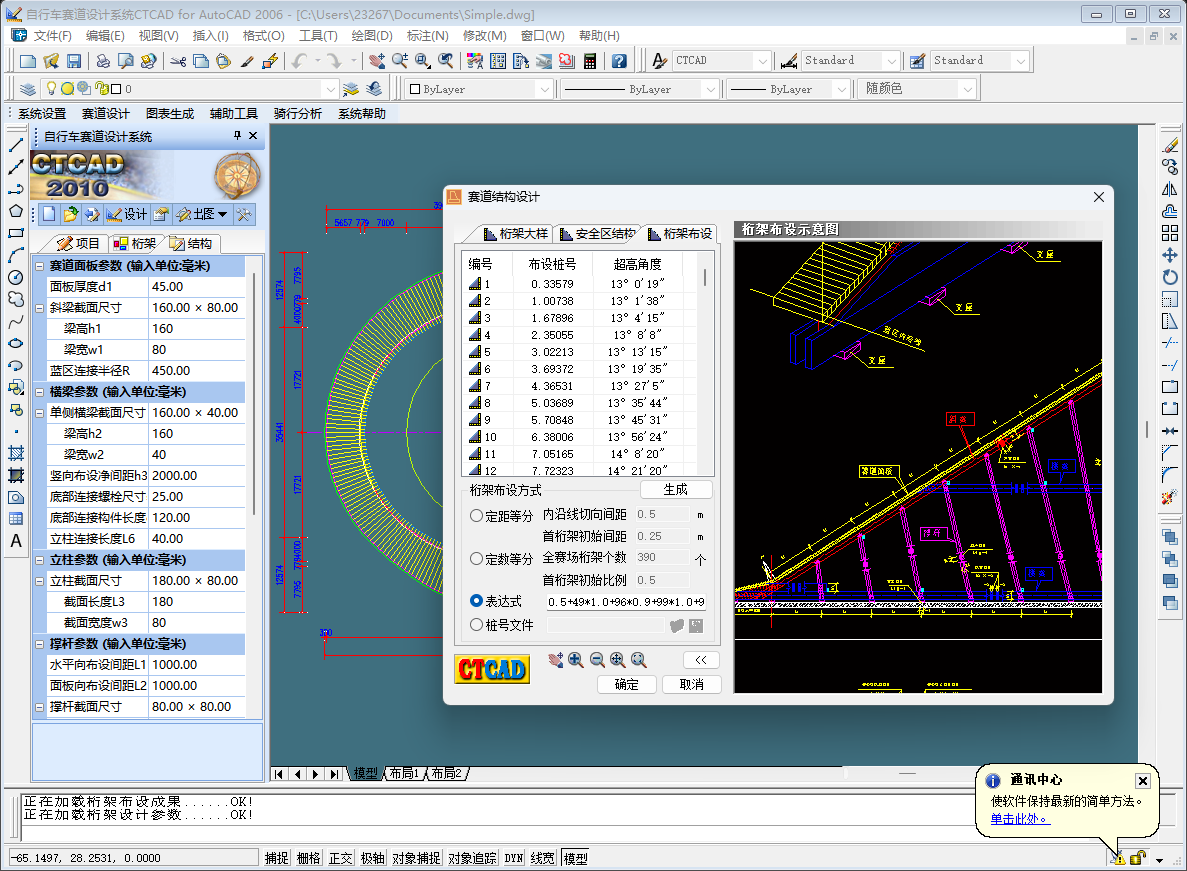Click the 单击此处 link in 通讯中心
This screenshot has height=871, width=1187.
click(x=1020, y=819)
